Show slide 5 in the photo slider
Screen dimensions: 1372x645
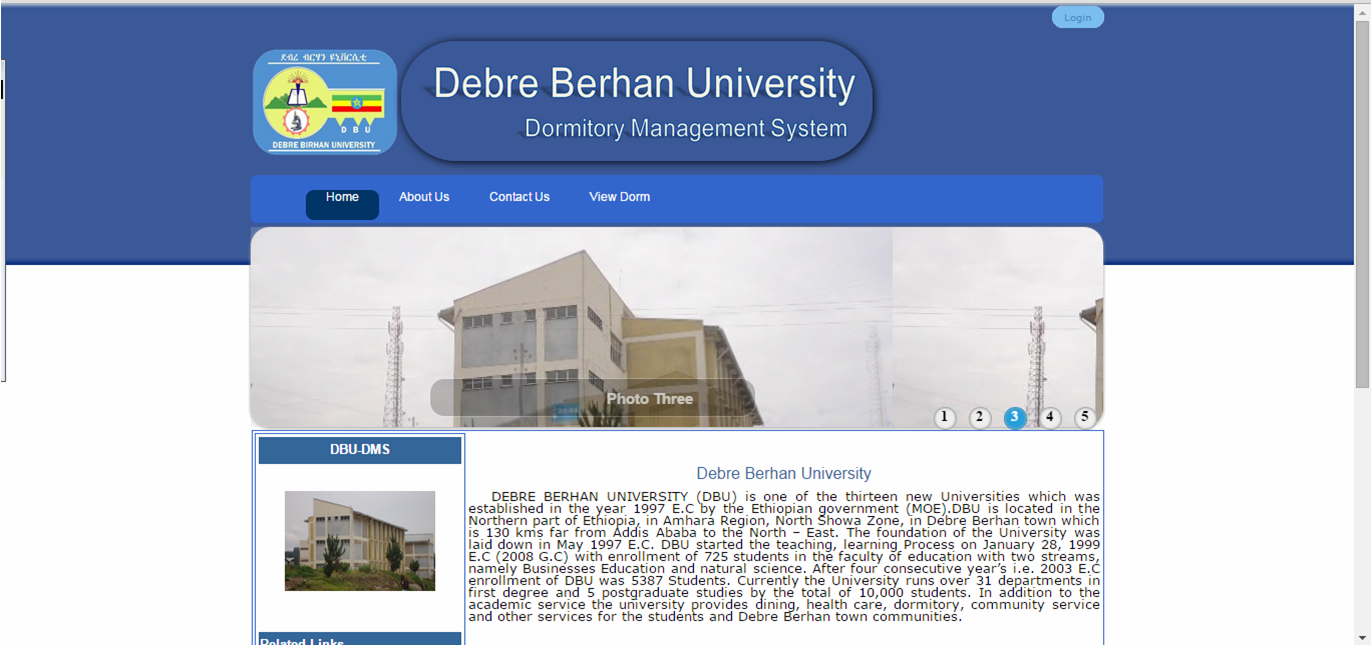coord(1085,418)
